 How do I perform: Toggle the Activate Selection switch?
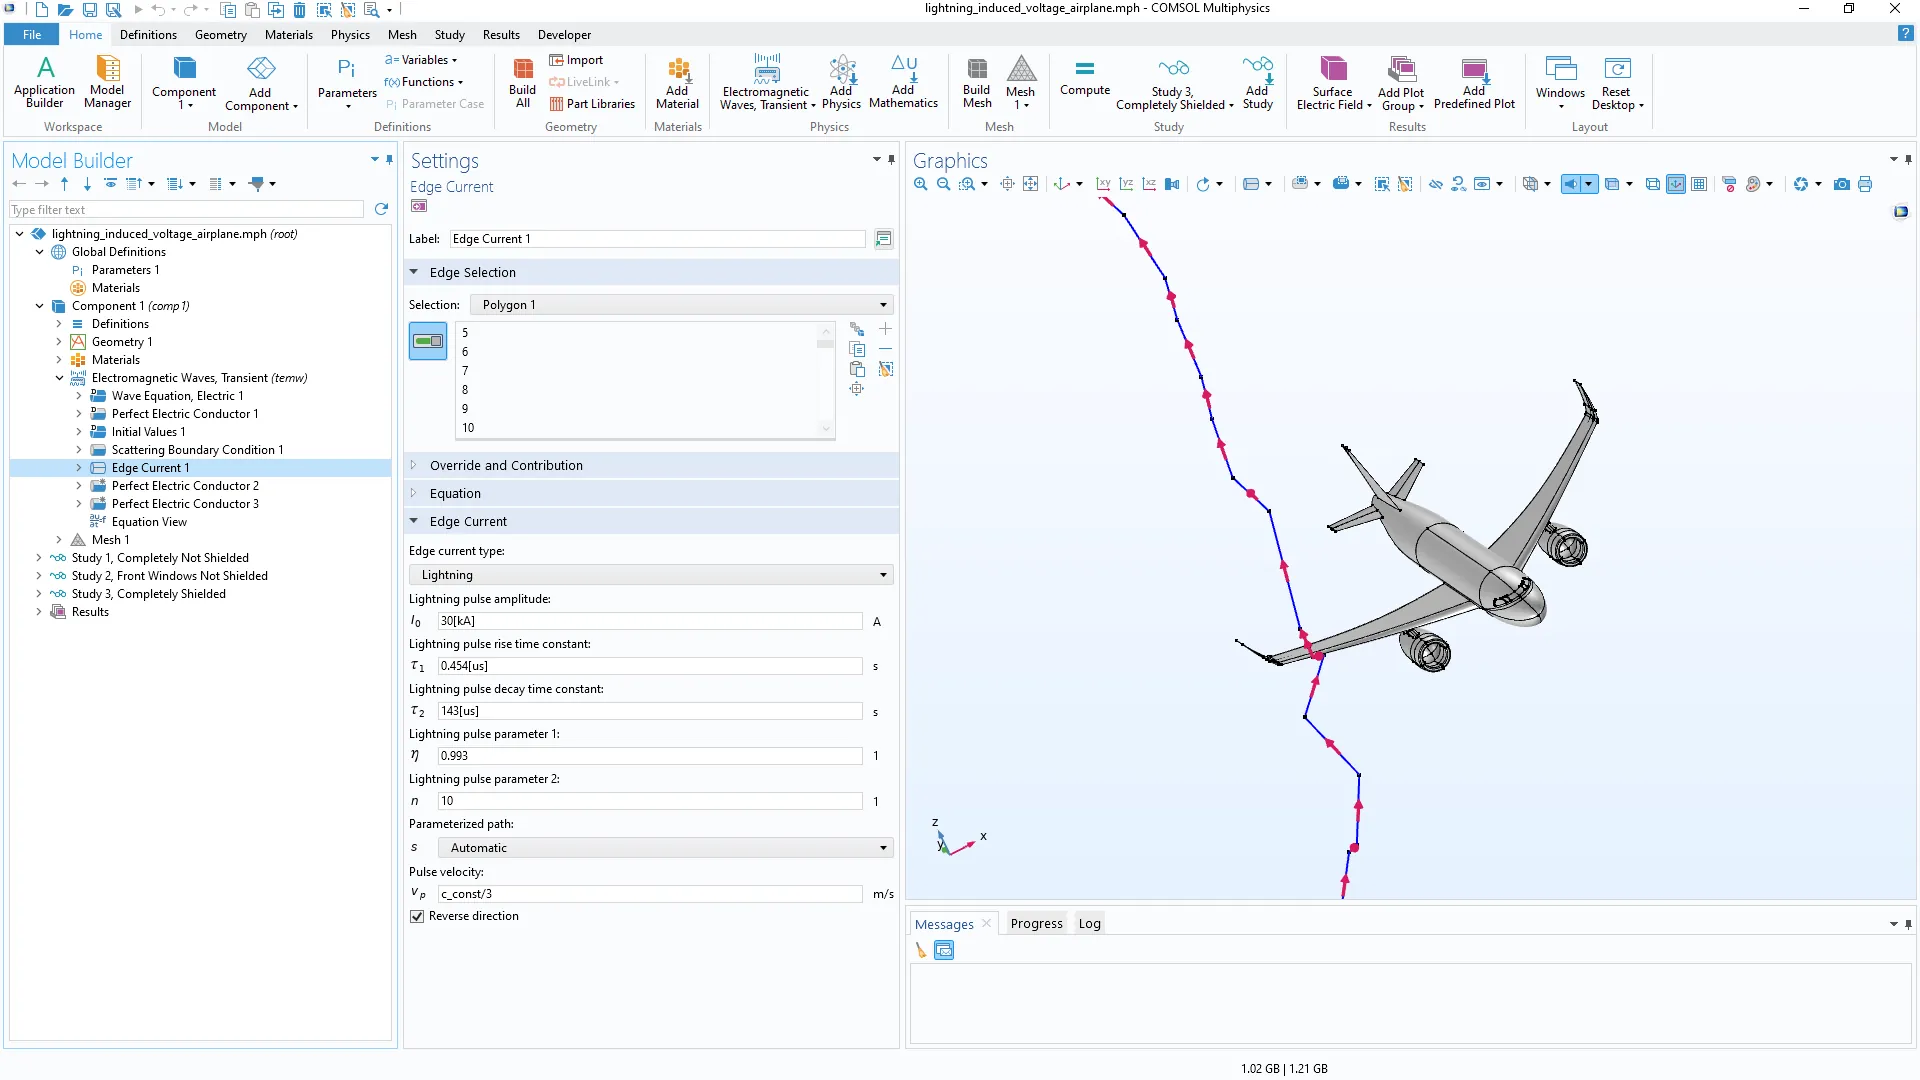coord(428,341)
